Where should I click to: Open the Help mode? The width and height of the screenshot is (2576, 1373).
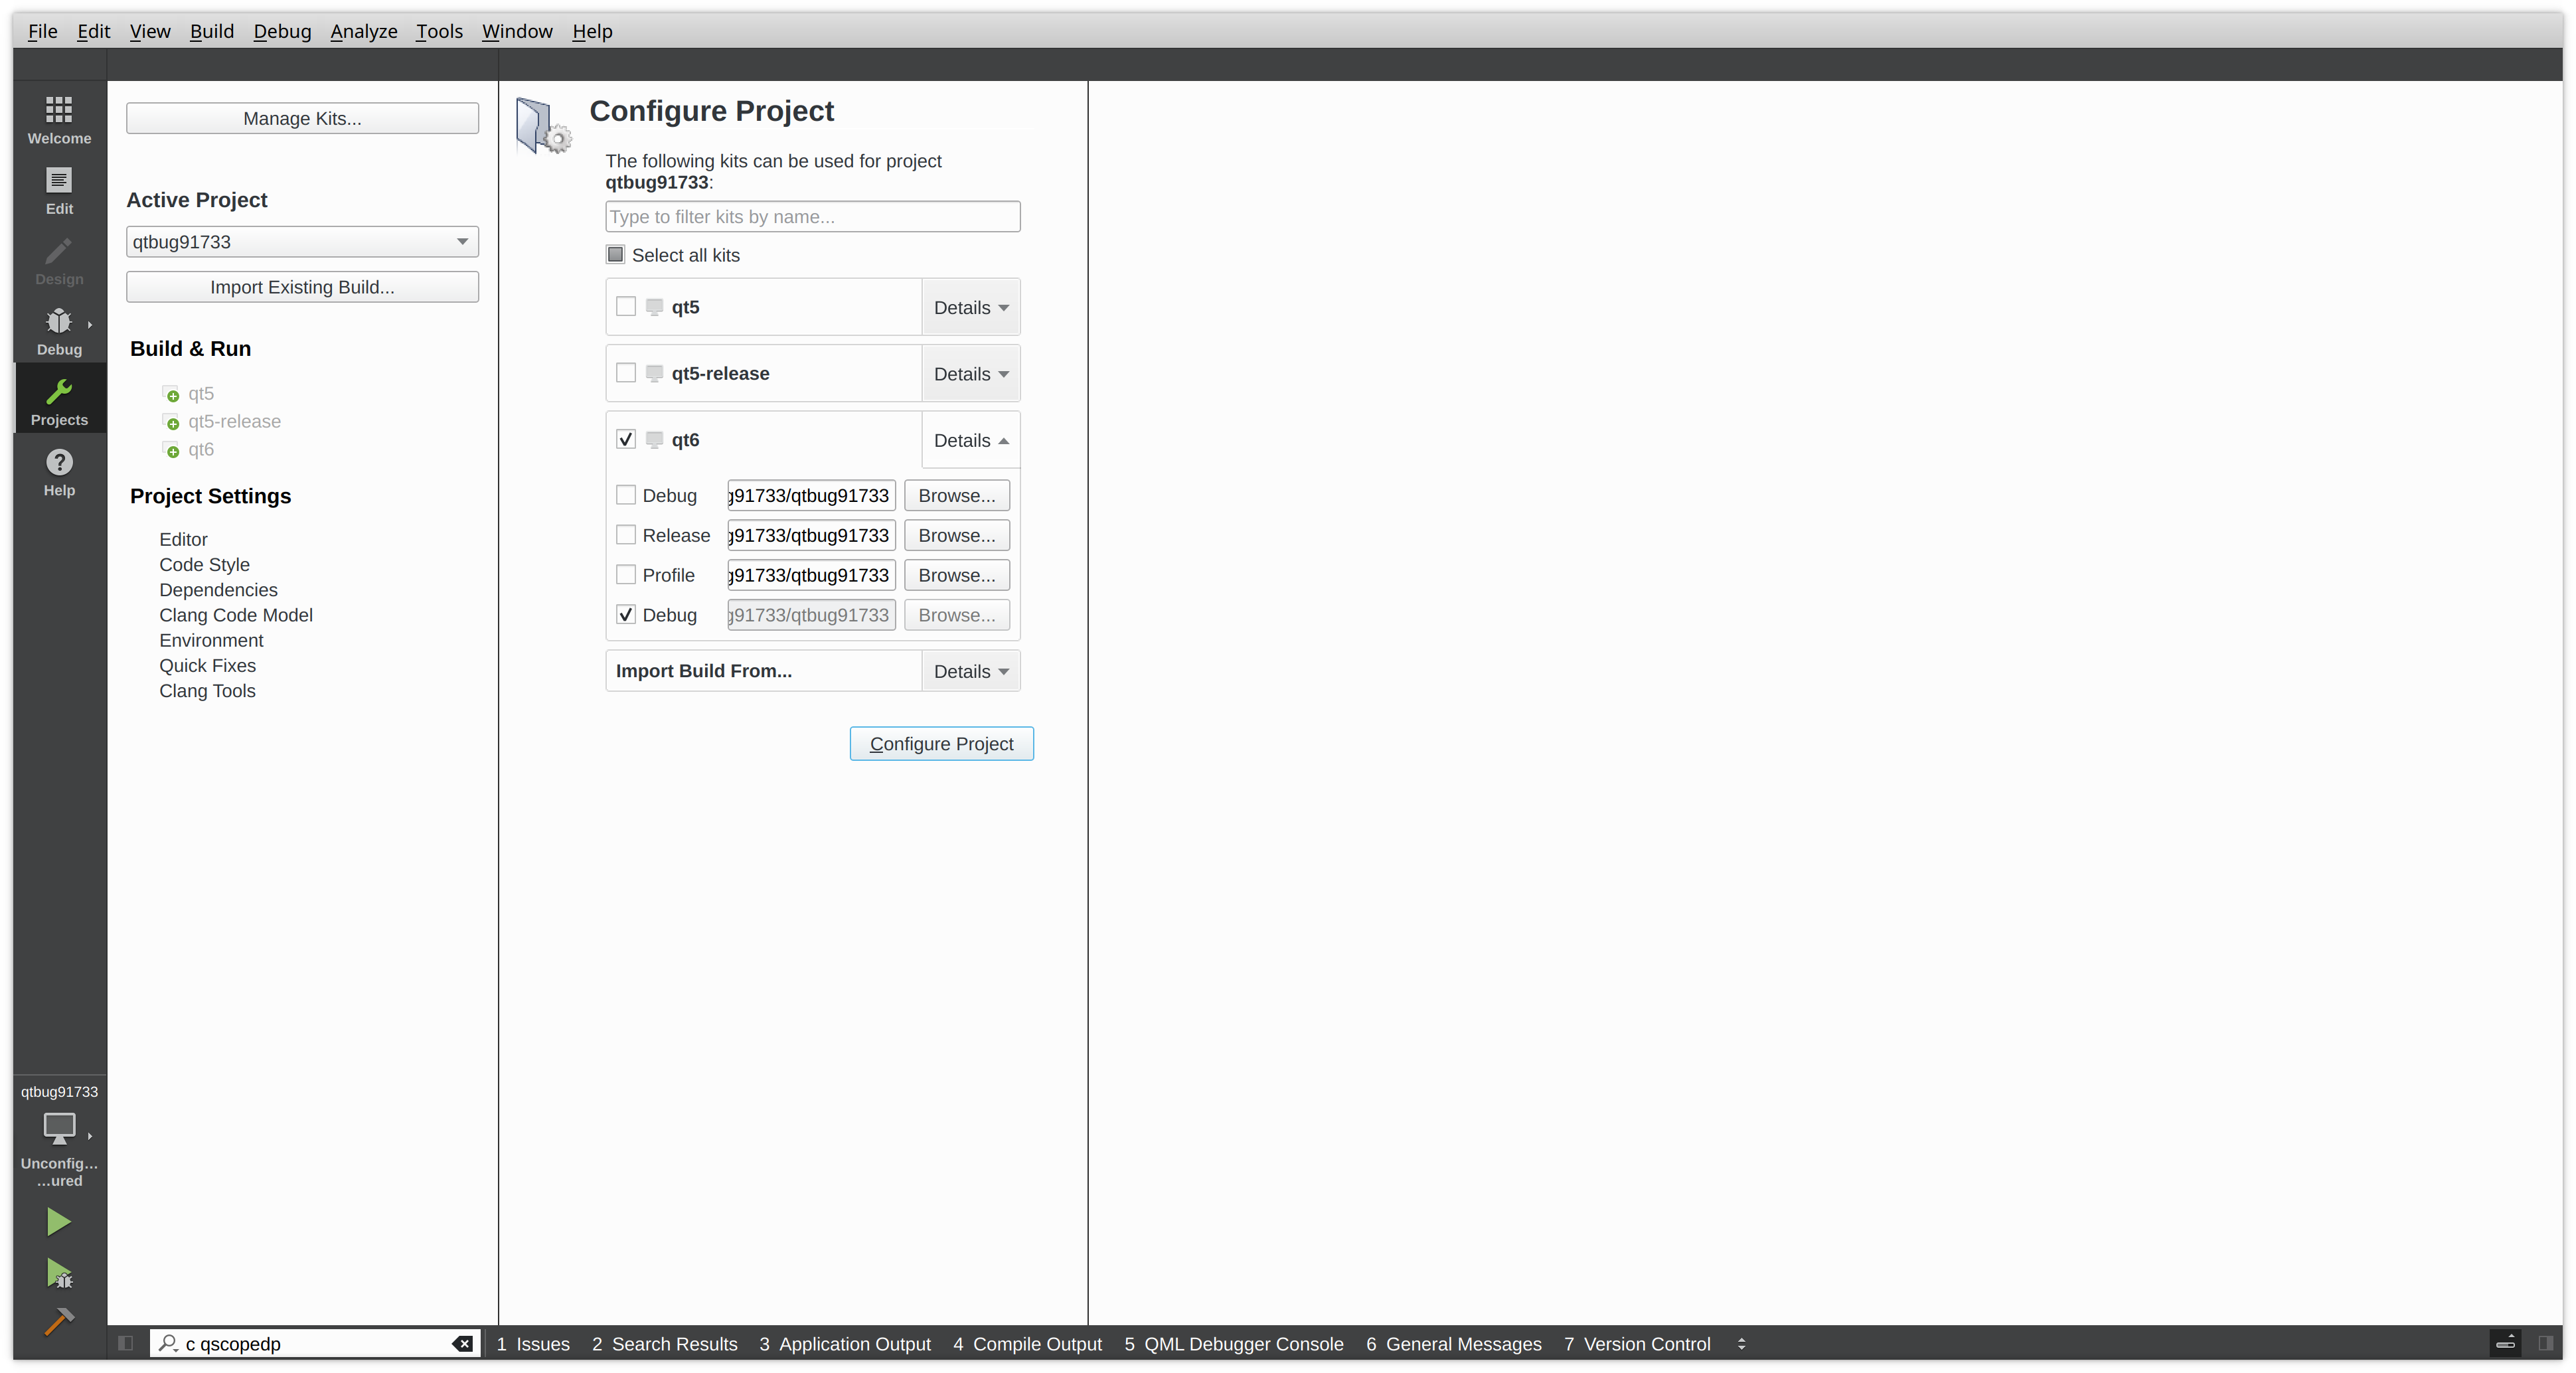click(59, 472)
